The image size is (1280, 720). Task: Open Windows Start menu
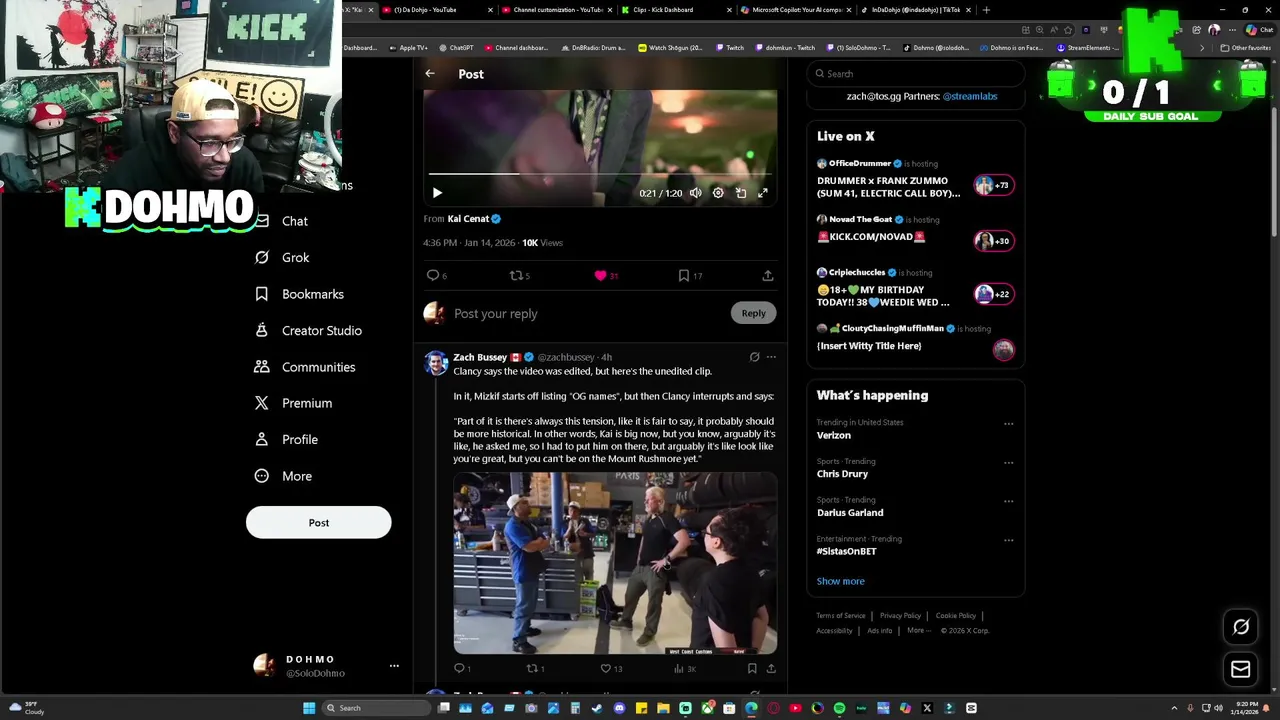pos(309,708)
